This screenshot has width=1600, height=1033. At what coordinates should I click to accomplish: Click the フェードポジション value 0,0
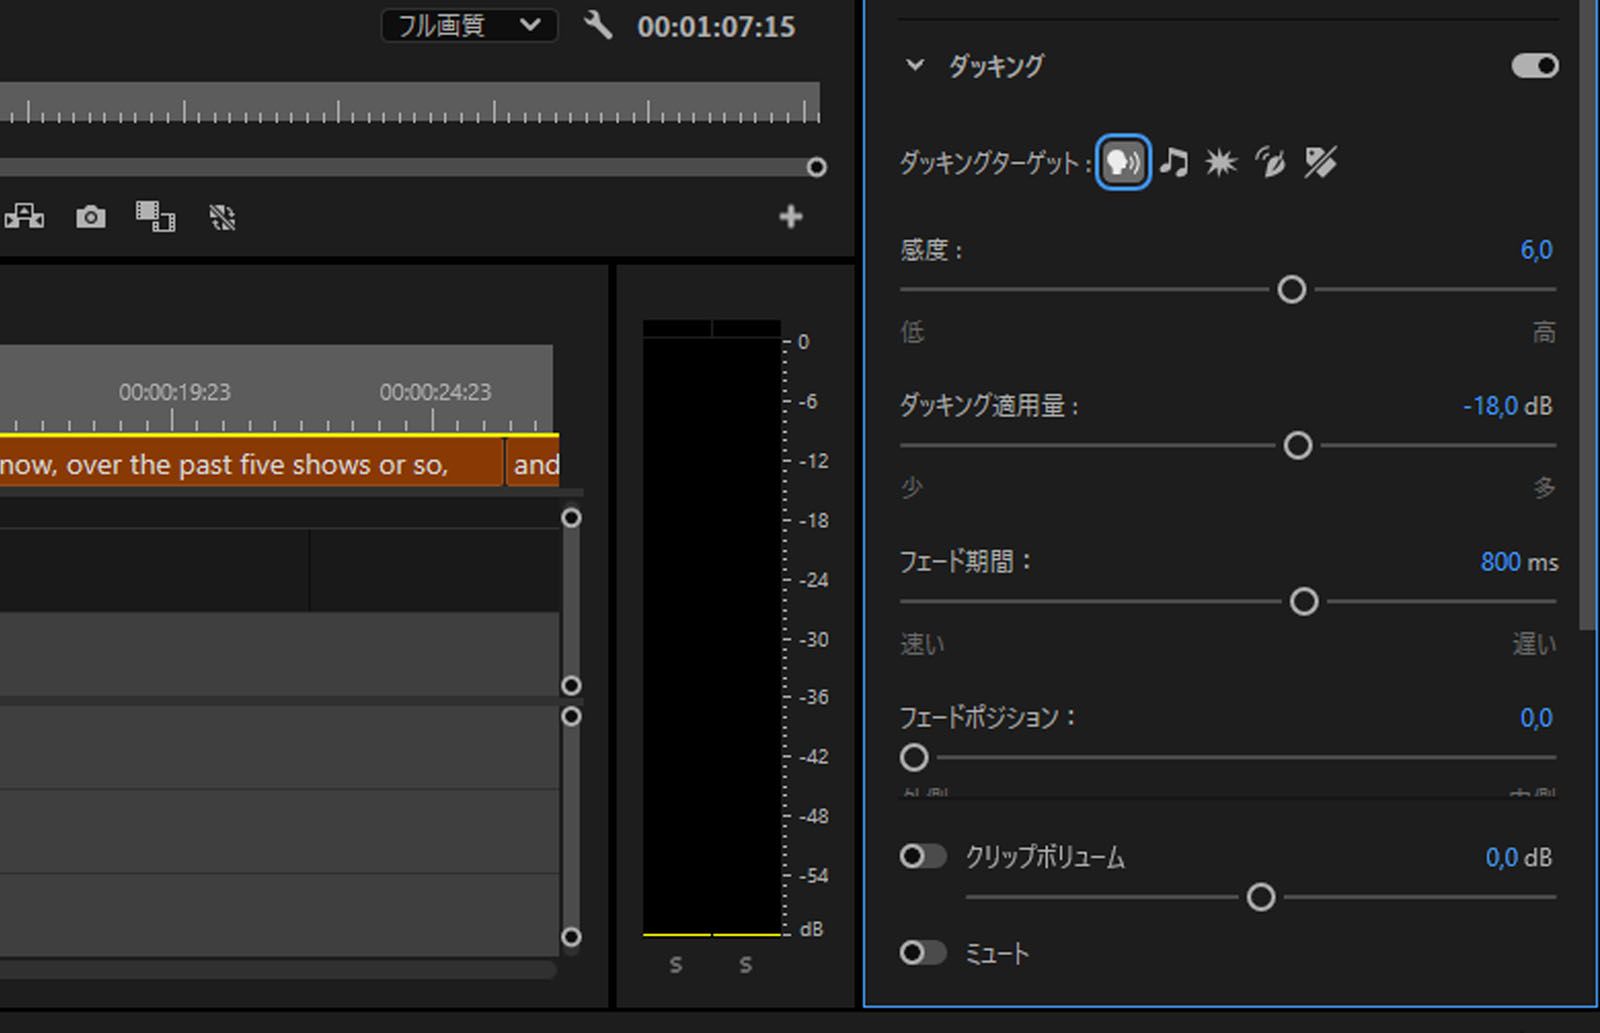[1536, 718]
